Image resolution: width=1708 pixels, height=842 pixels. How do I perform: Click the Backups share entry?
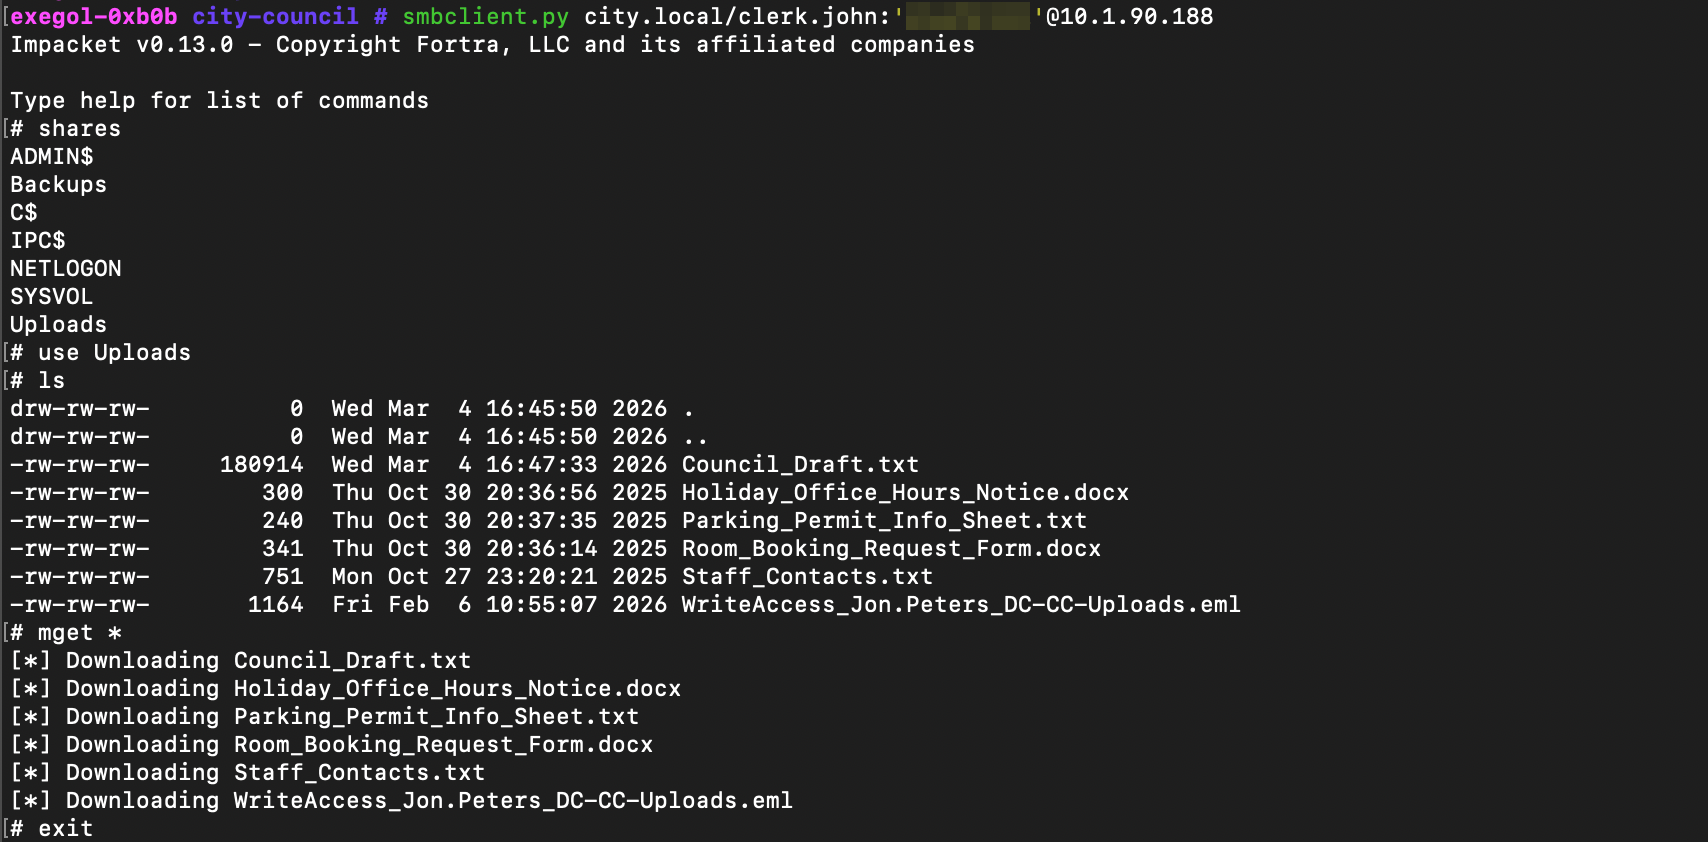coord(58,185)
